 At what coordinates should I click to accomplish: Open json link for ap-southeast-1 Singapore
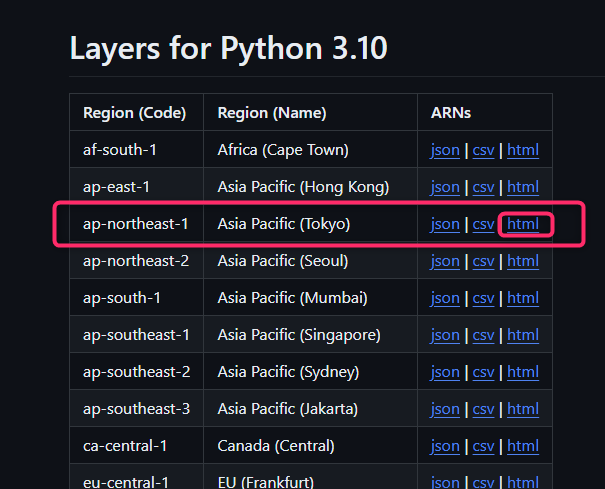pos(445,335)
